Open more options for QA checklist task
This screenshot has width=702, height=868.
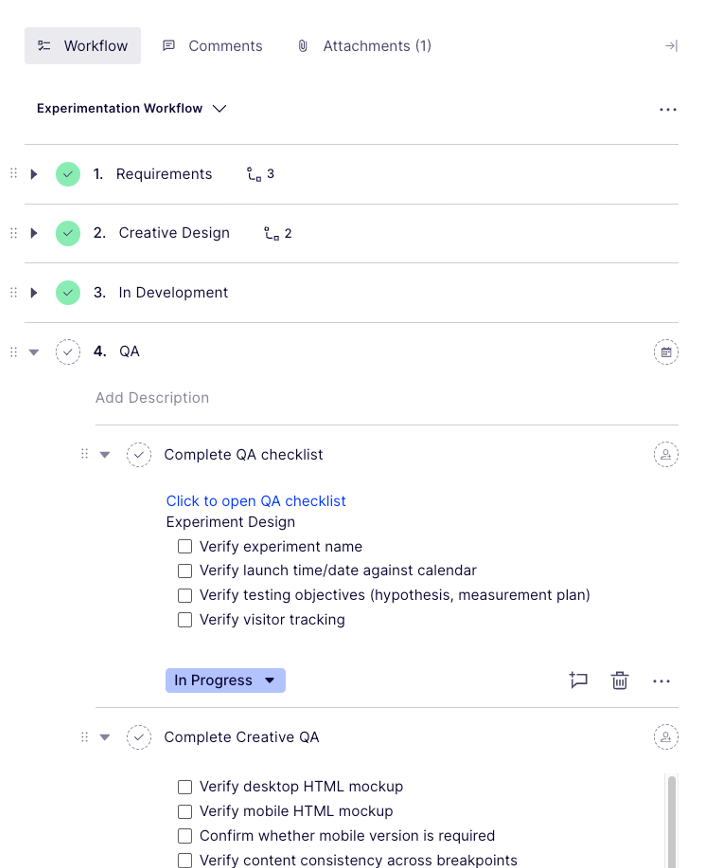point(661,681)
